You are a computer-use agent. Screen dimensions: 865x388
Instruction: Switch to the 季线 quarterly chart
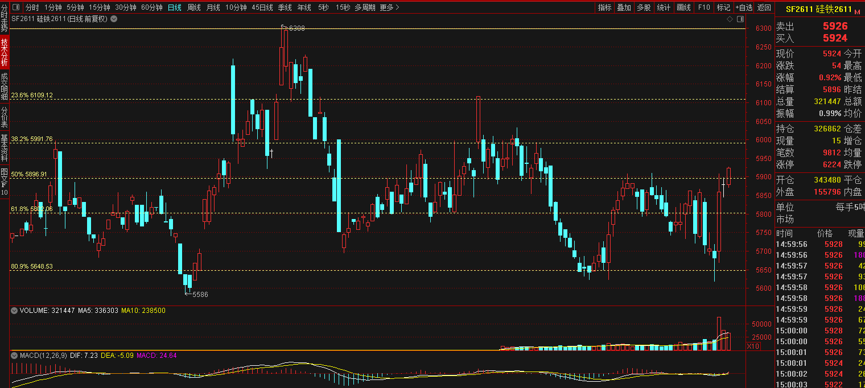[x=285, y=8]
